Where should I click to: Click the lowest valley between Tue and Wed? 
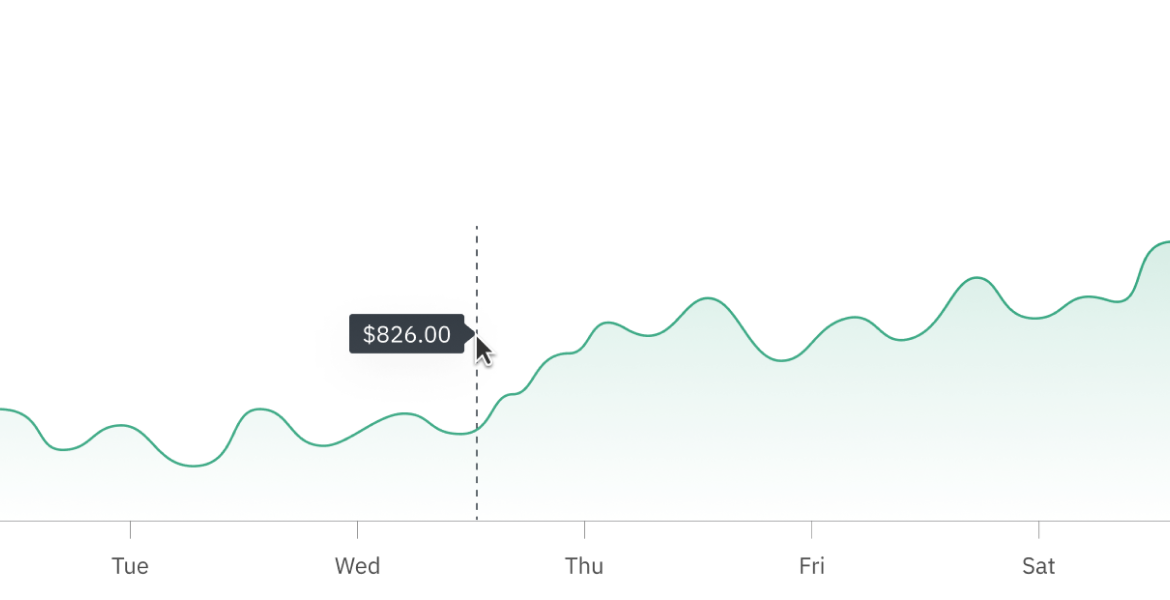pyautogui.click(x=194, y=466)
